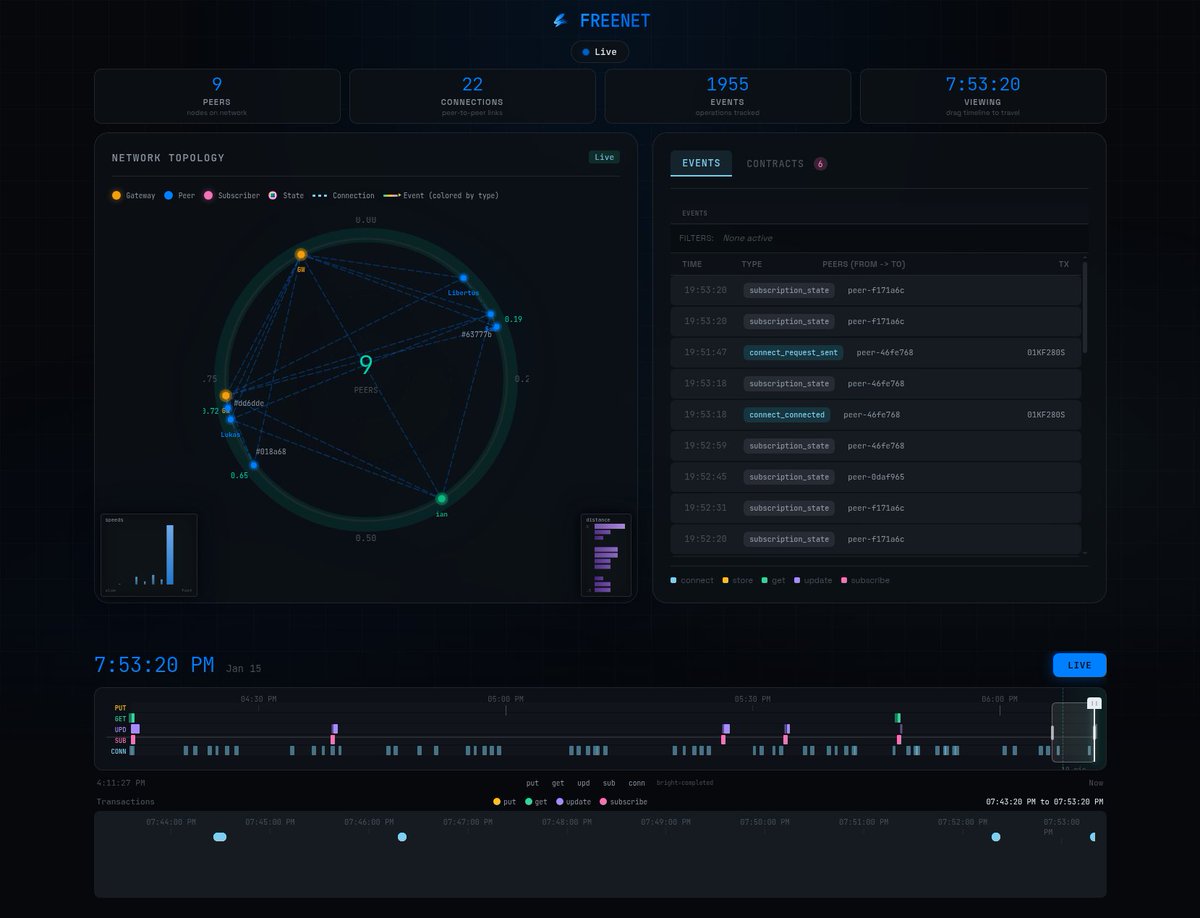Screen dimensions: 1200x918
Task: Click the pink subscribe dot in the Transactions legend
Action: click(603, 802)
